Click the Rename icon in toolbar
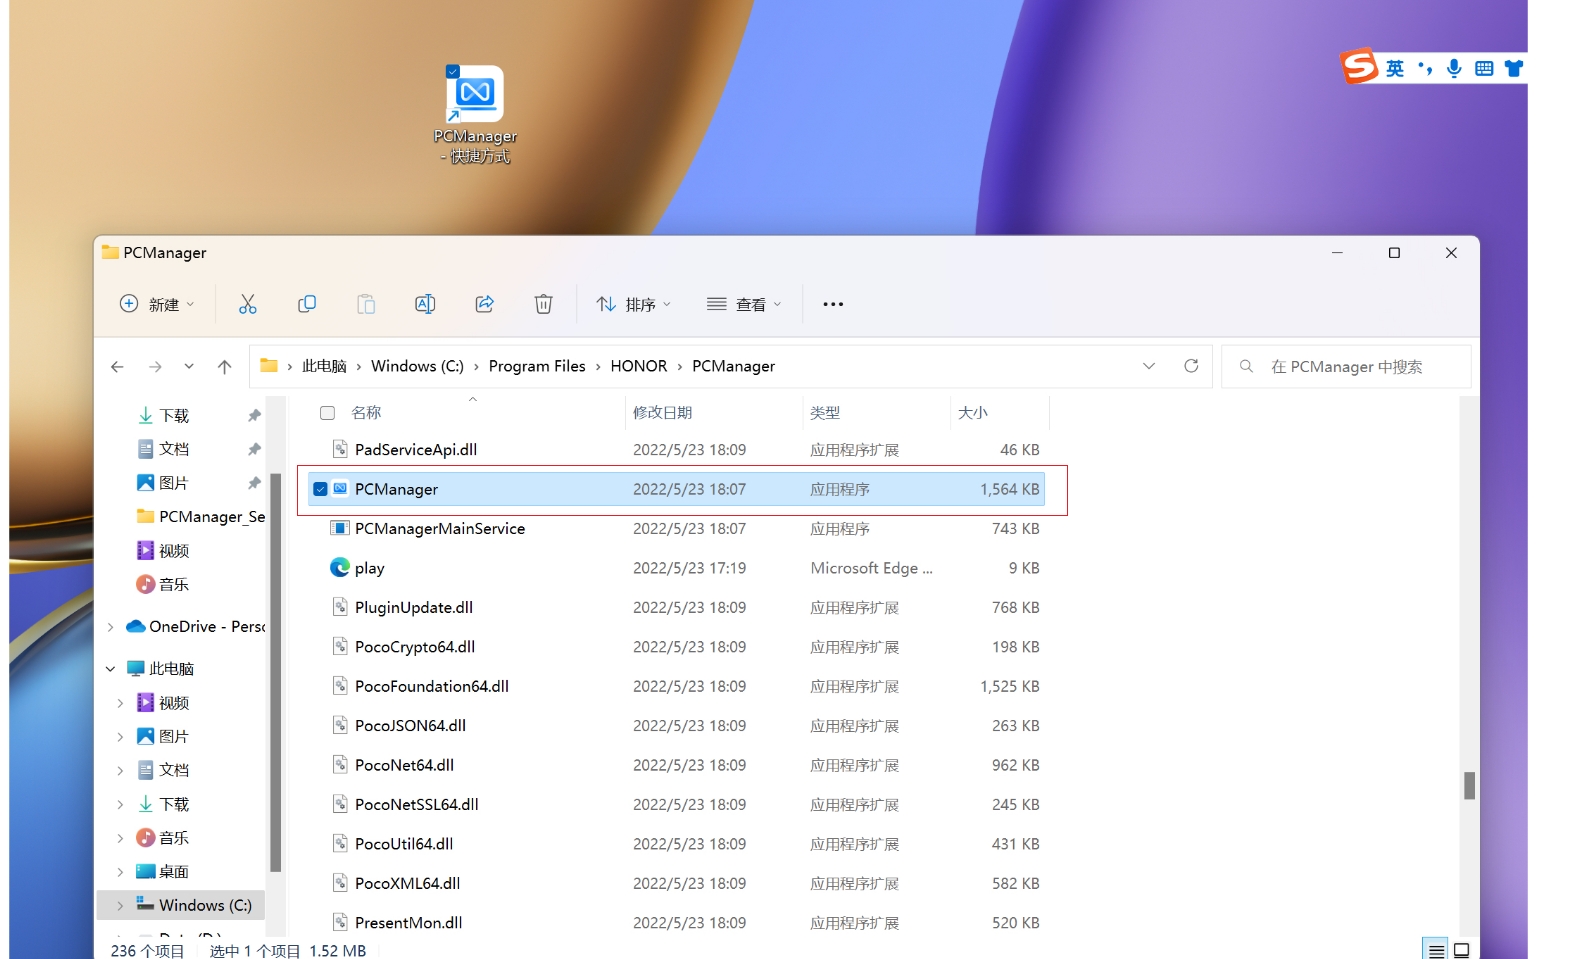 coord(425,304)
